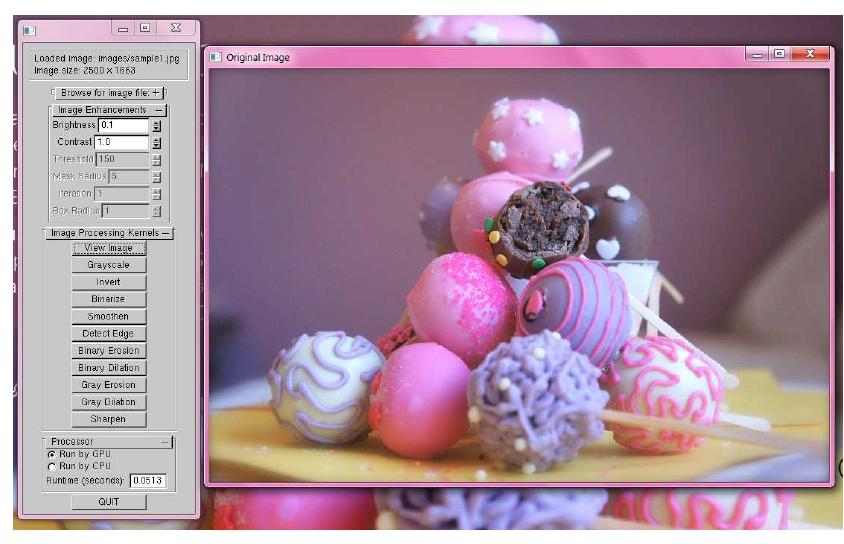Run the Detect Edge kernel

tap(109, 334)
